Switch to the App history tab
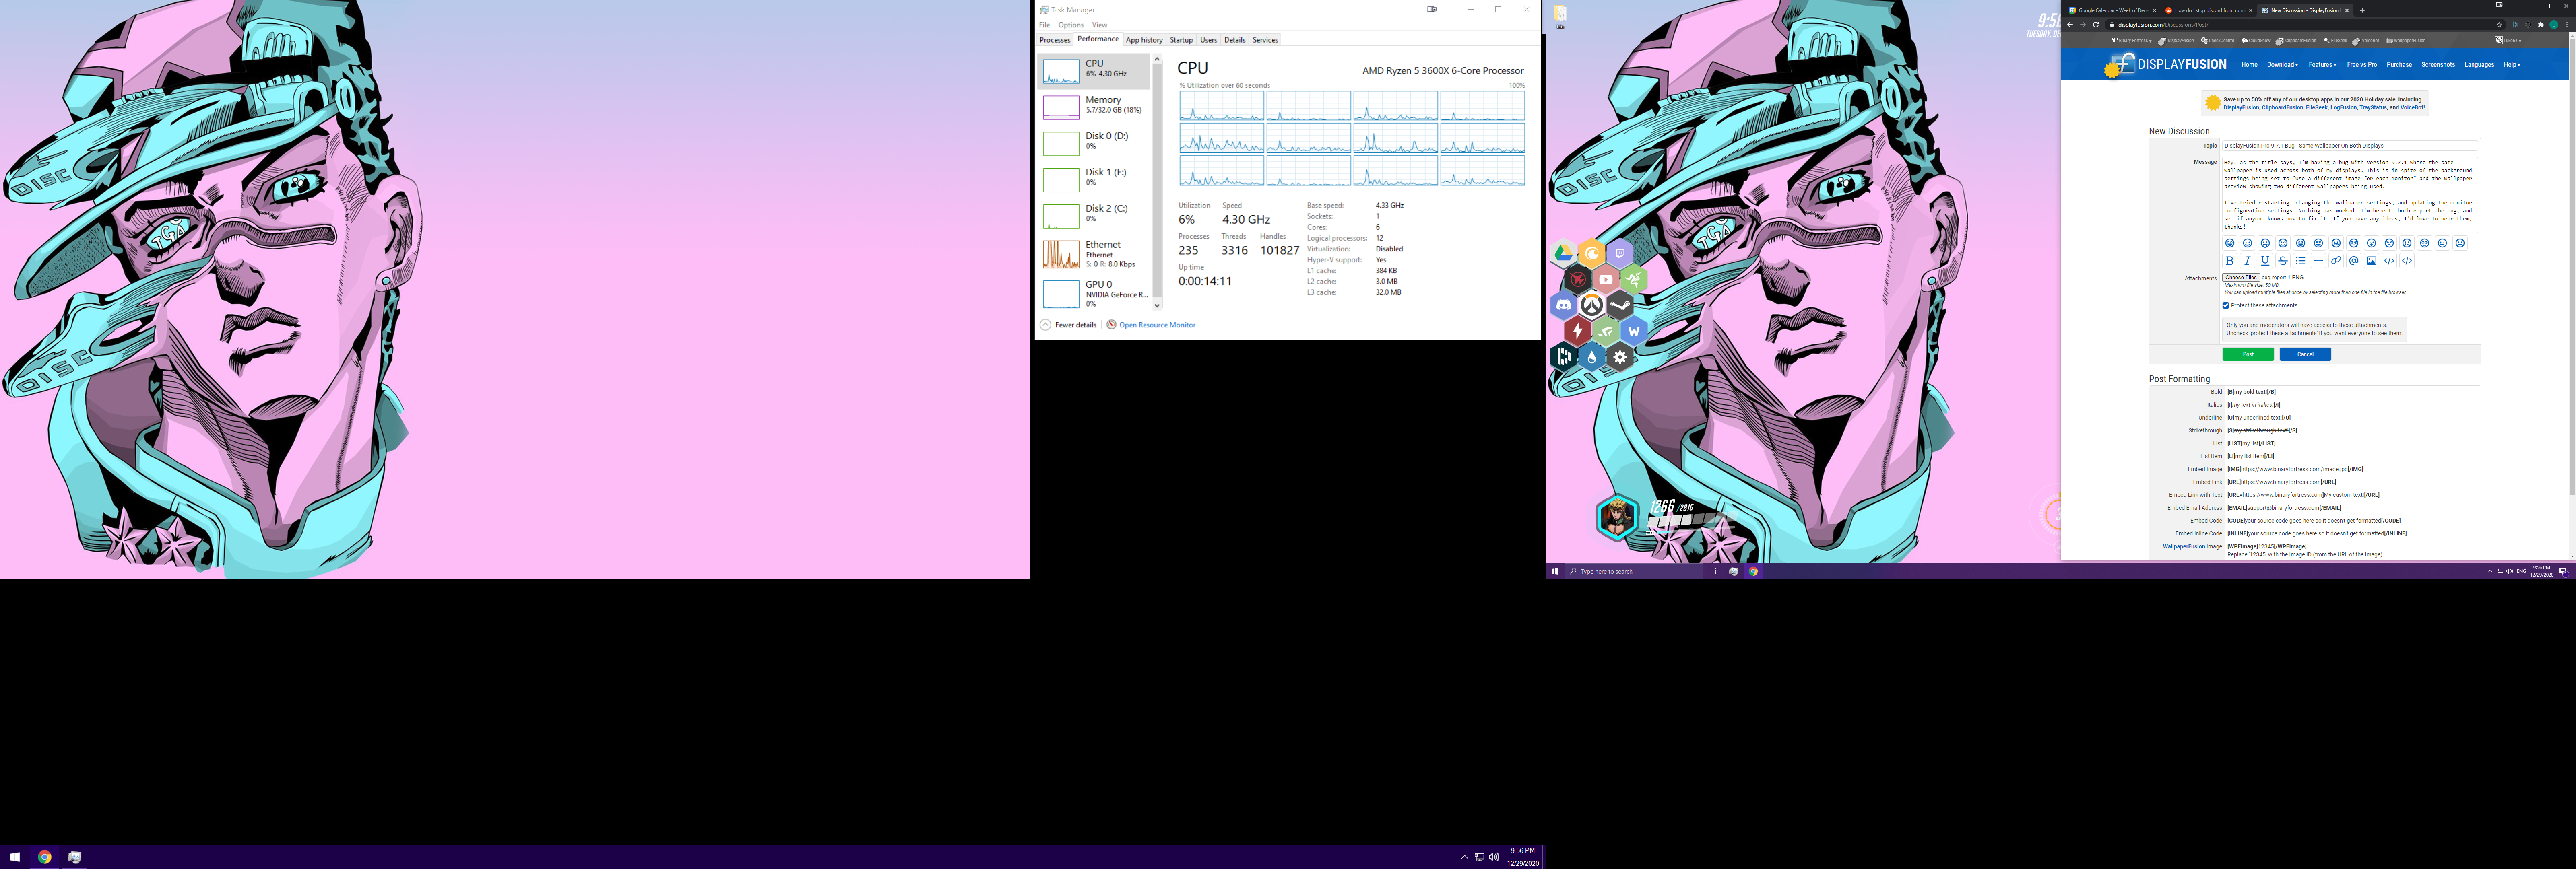2576x869 pixels. click(1144, 40)
